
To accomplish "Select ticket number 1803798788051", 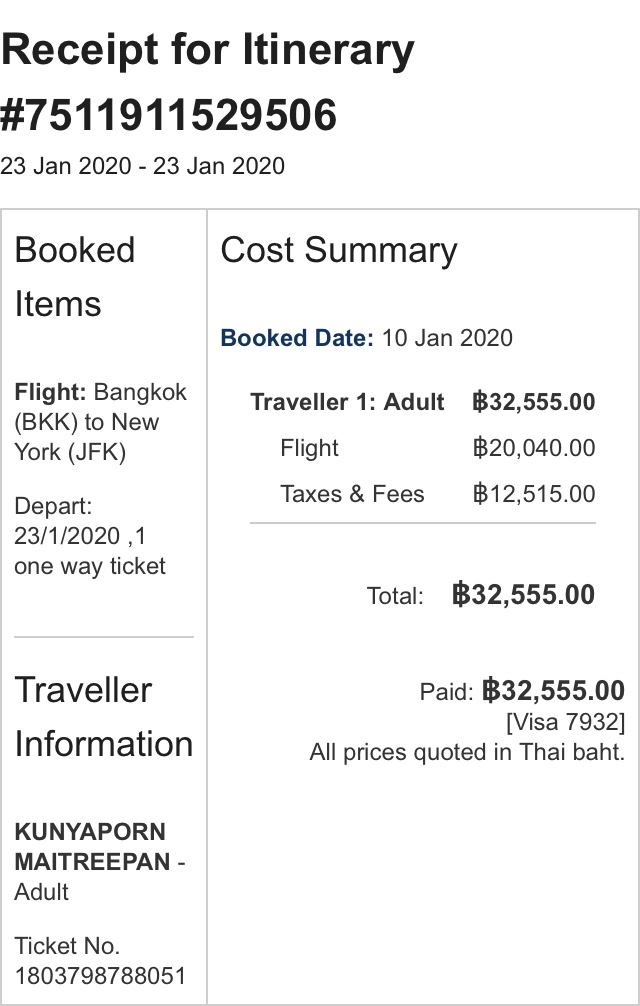I will point(100,976).
